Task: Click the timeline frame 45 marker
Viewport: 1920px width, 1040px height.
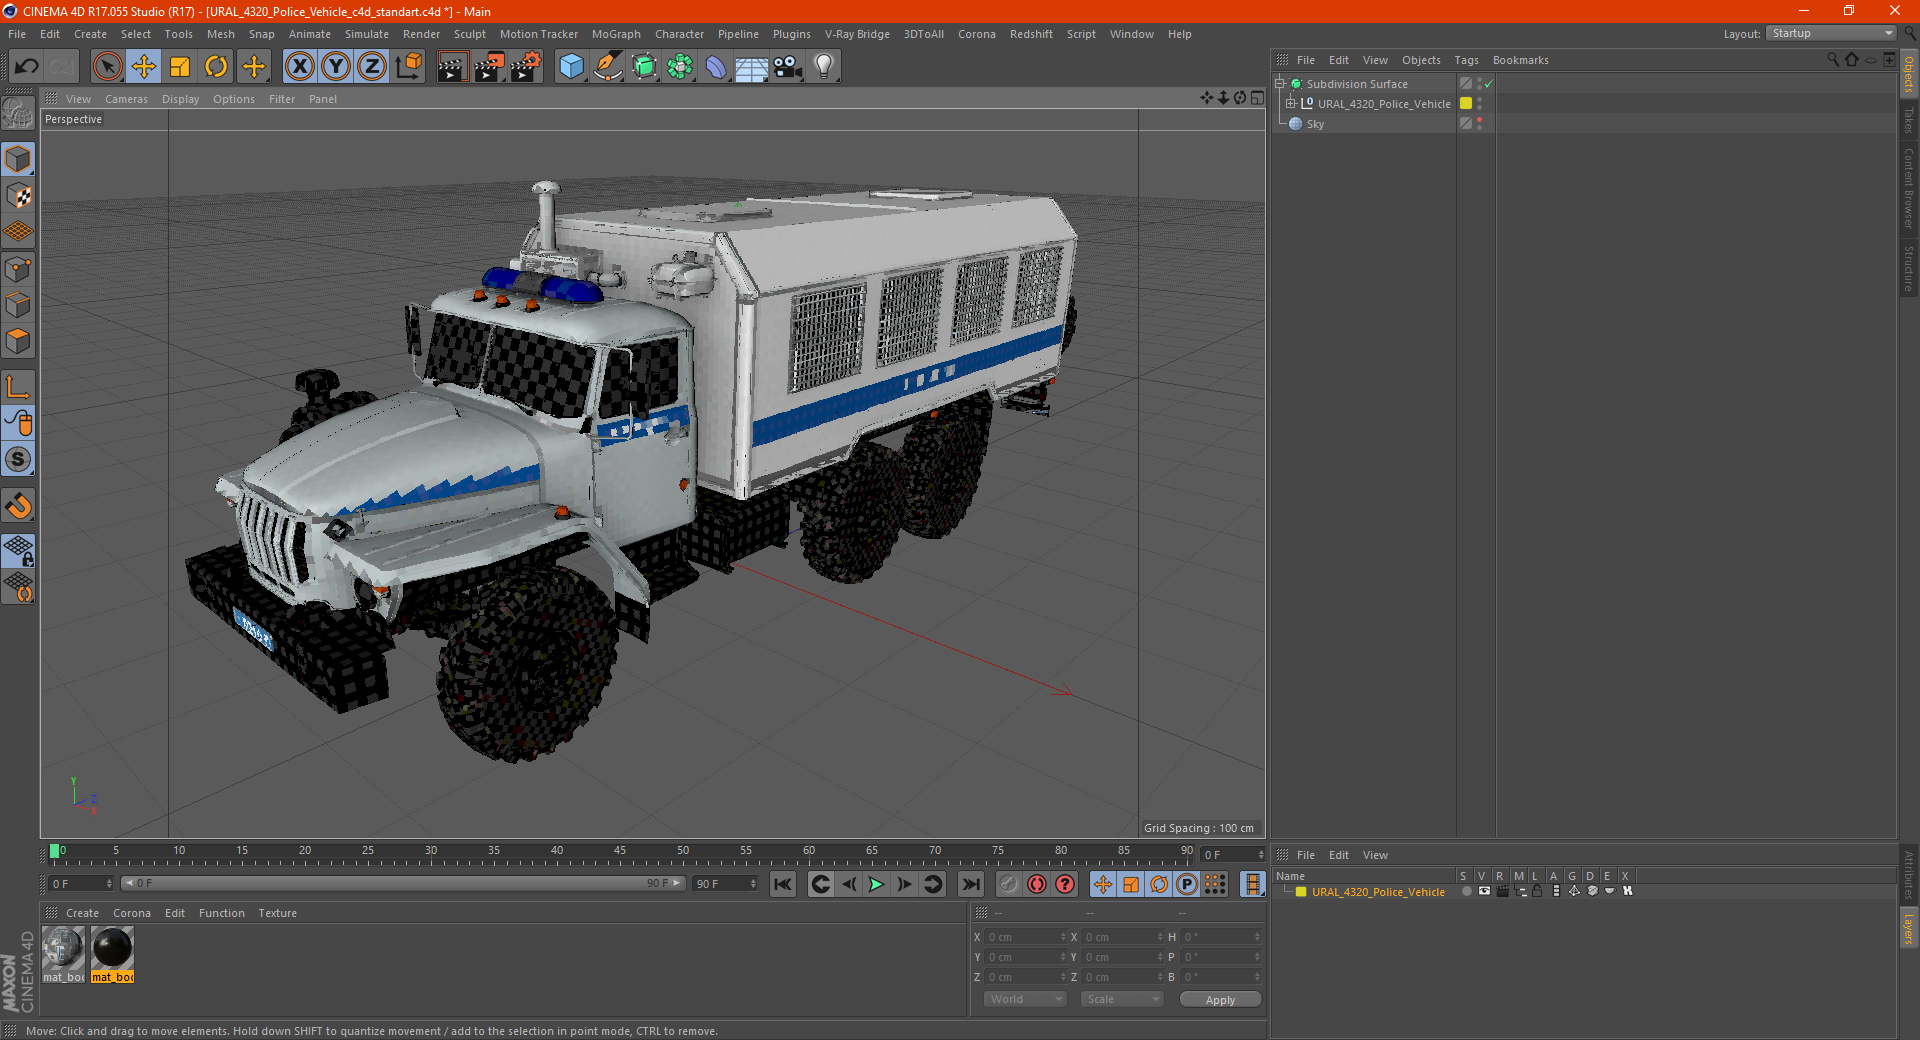Action: (620, 851)
